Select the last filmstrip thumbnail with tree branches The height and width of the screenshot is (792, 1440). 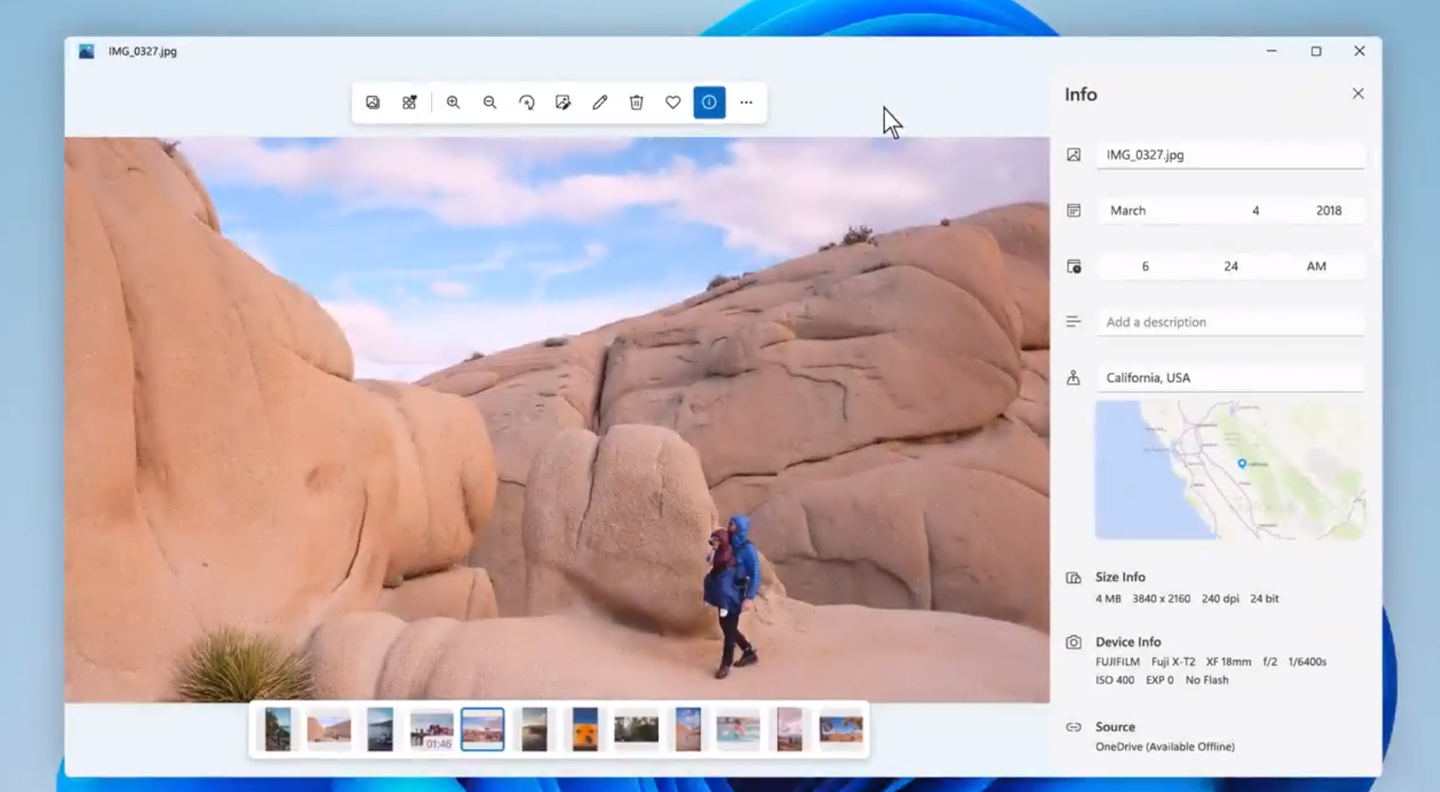(x=841, y=730)
